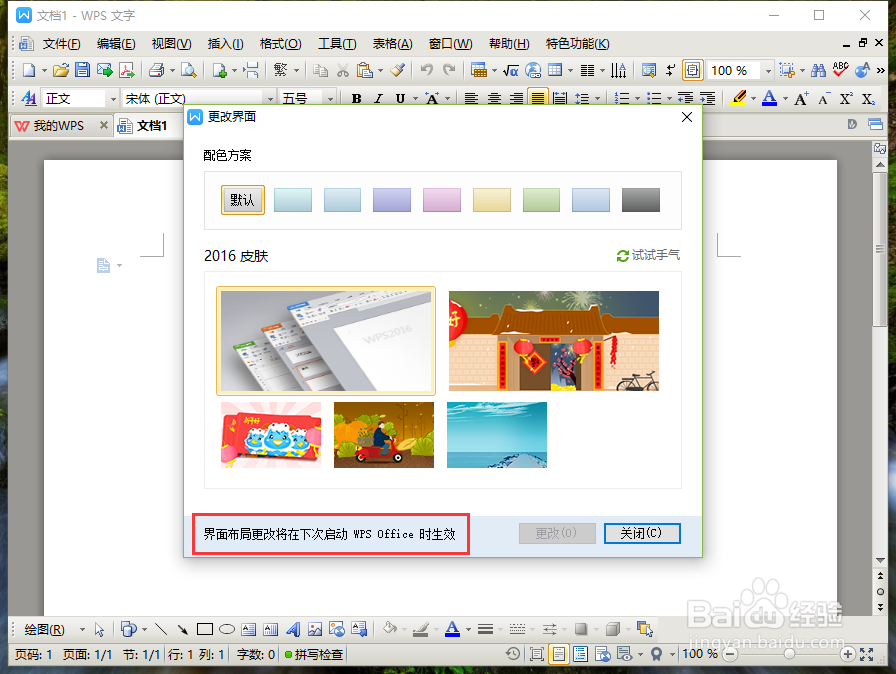Close the 我的WPS tab
The height and width of the screenshot is (674, 896).
click(x=103, y=125)
